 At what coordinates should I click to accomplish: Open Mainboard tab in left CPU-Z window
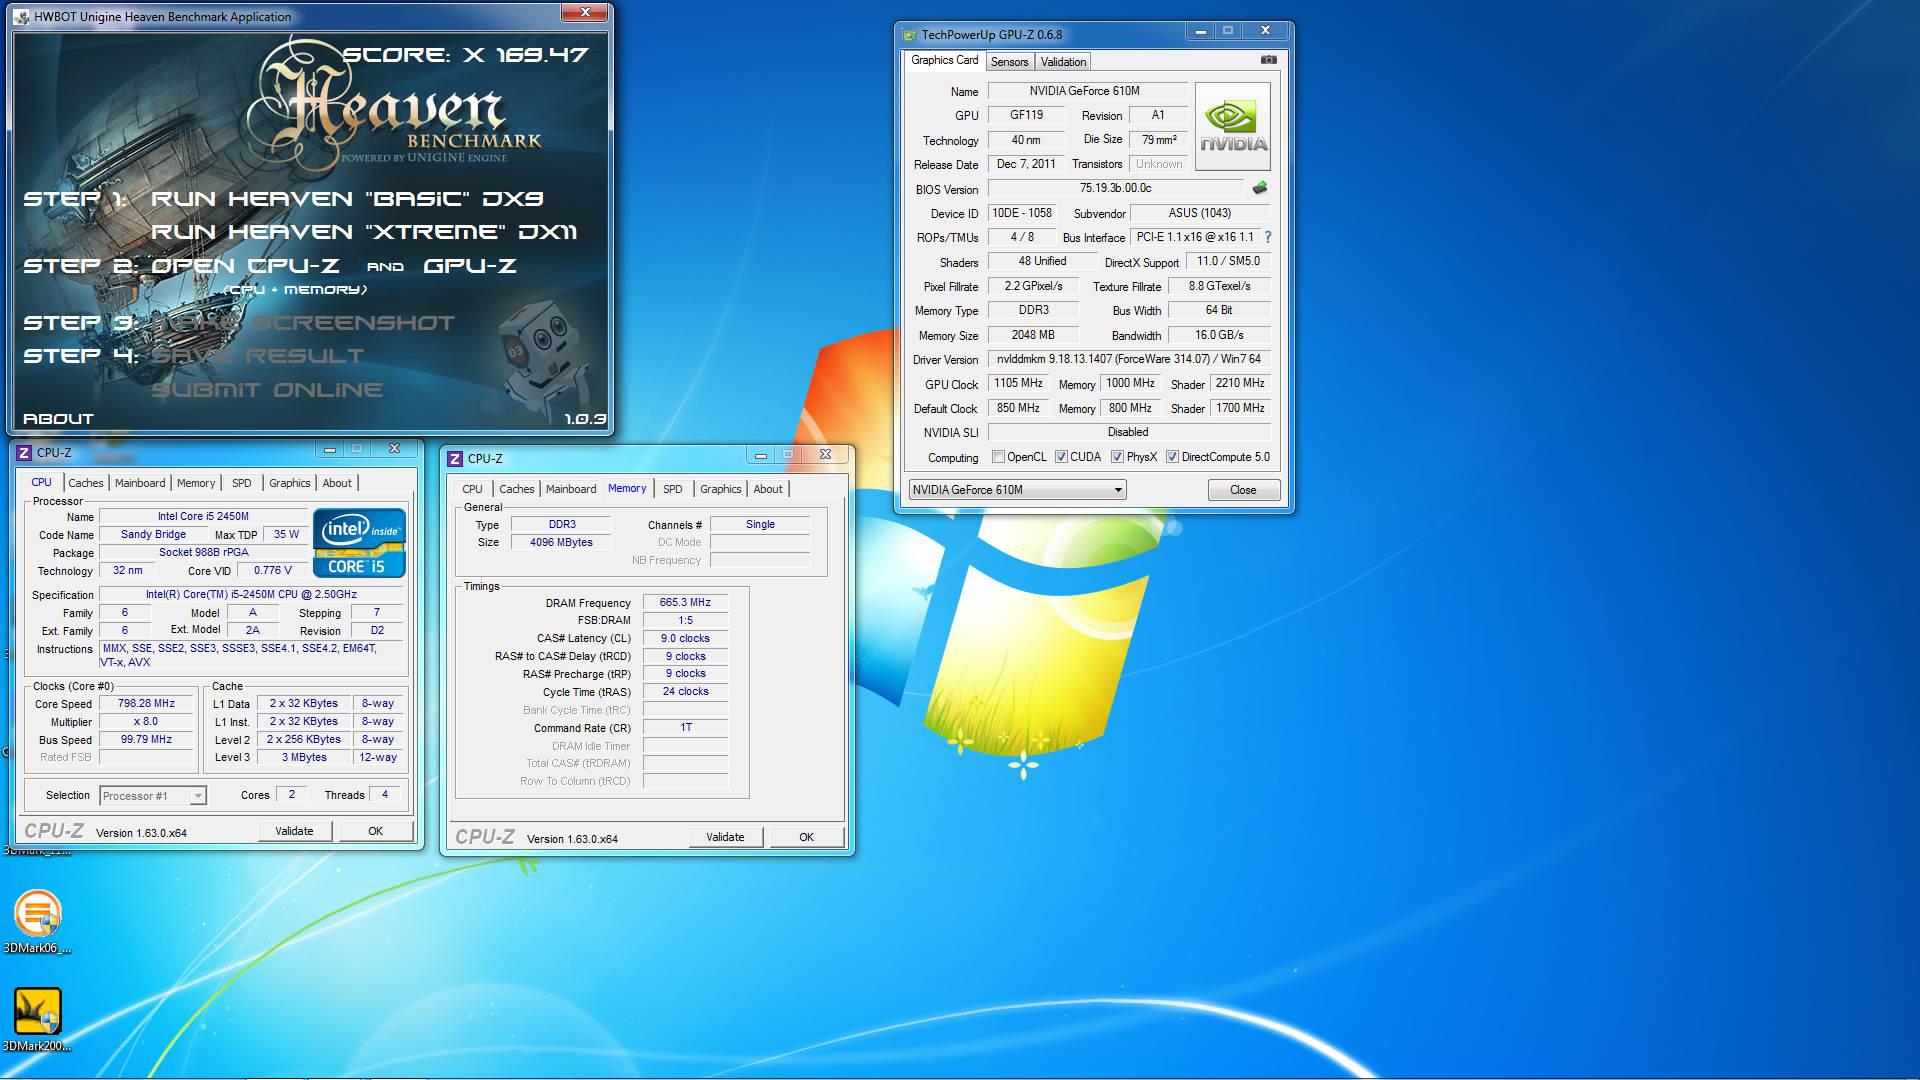[x=140, y=483]
